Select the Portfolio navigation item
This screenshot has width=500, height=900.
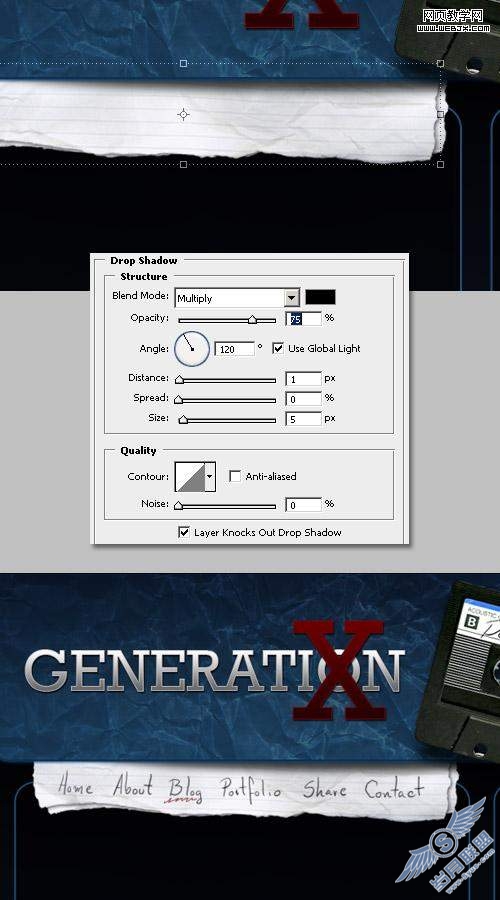click(251, 790)
